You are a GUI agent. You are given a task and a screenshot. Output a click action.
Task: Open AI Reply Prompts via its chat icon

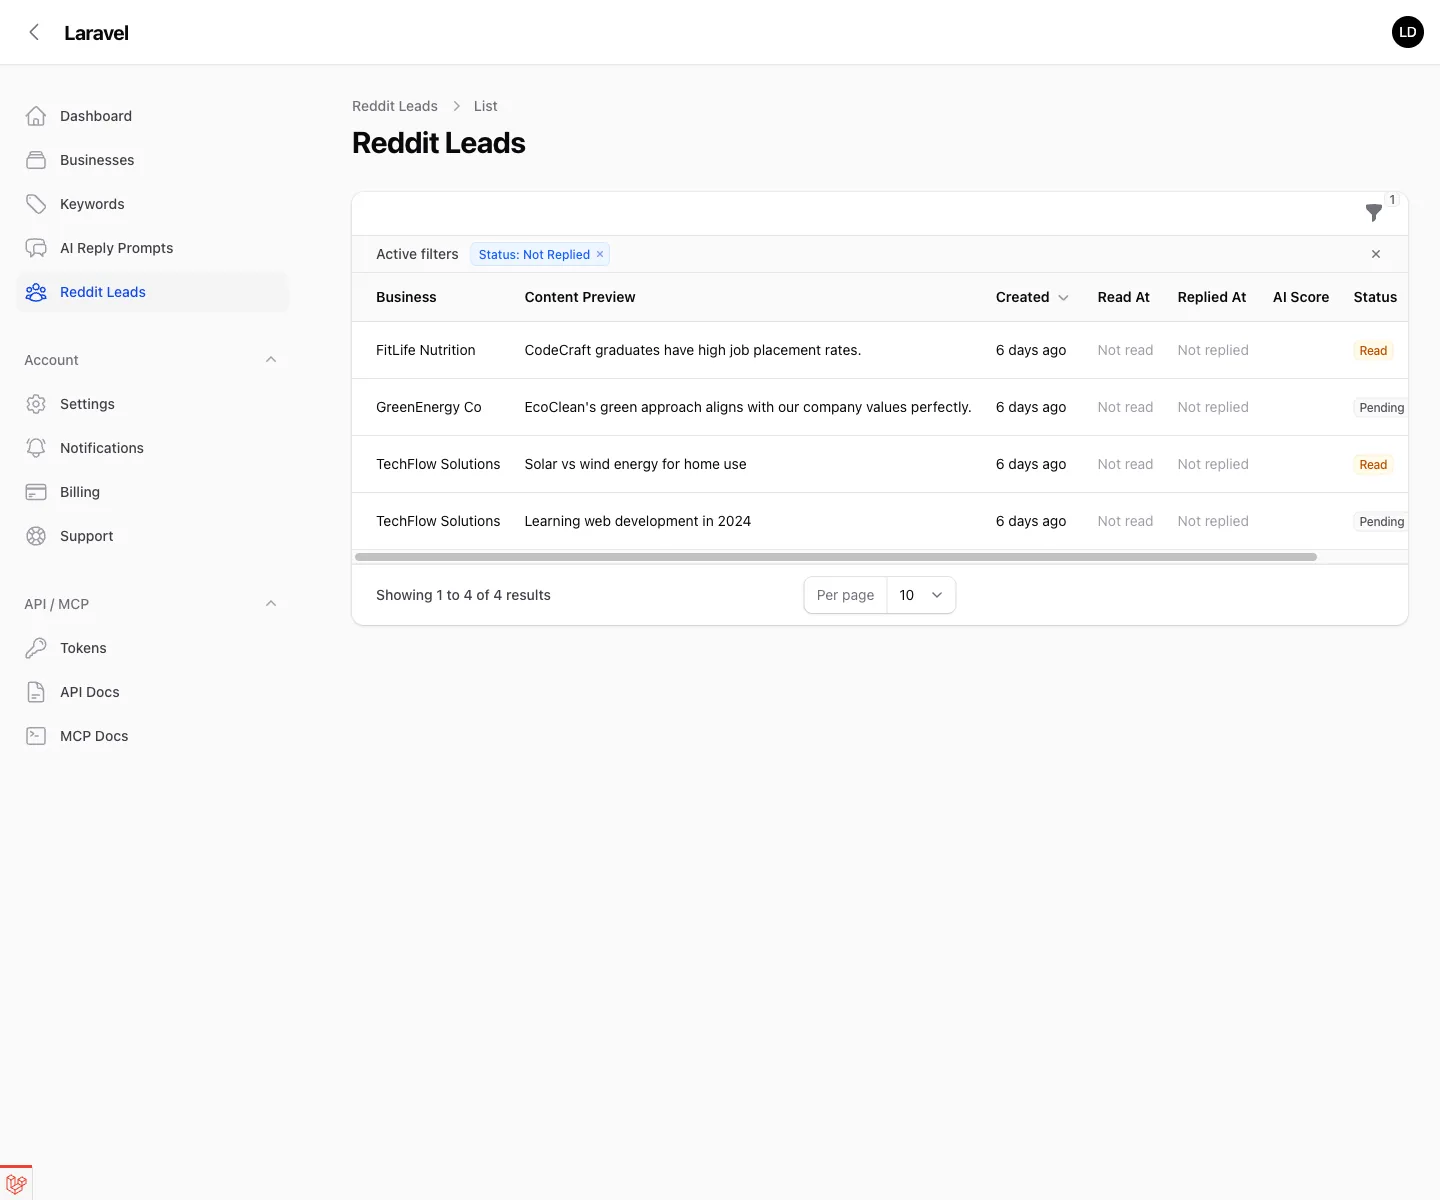tap(36, 248)
